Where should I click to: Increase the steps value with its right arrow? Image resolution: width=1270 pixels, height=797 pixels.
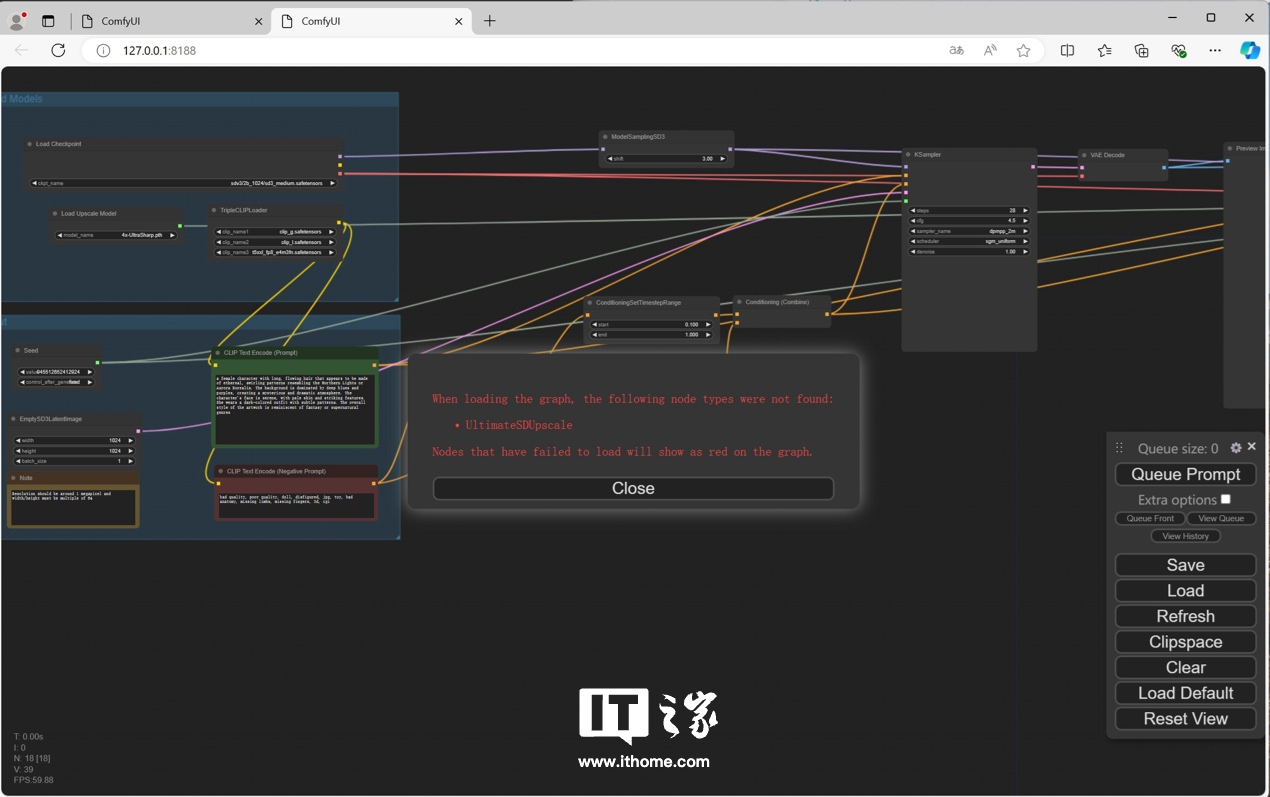tap(1025, 210)
